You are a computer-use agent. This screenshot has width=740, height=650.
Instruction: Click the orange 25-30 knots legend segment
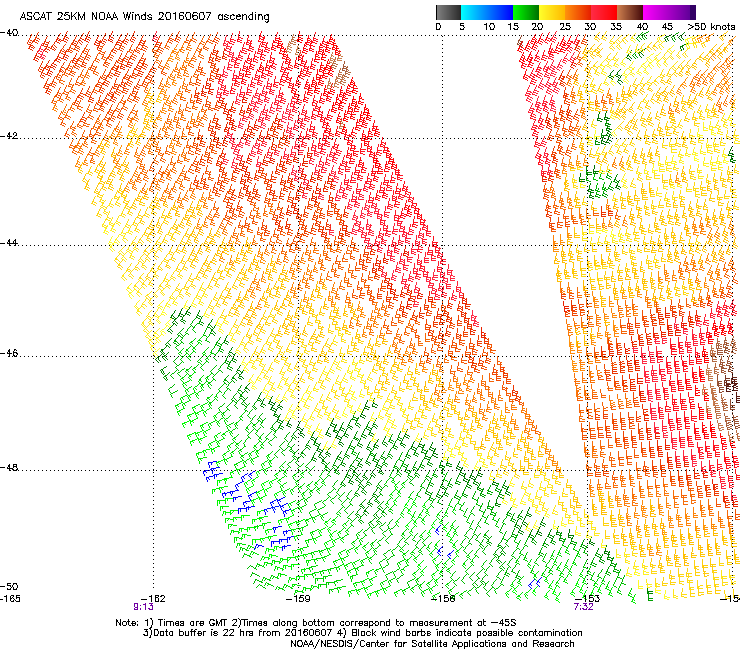578,12
